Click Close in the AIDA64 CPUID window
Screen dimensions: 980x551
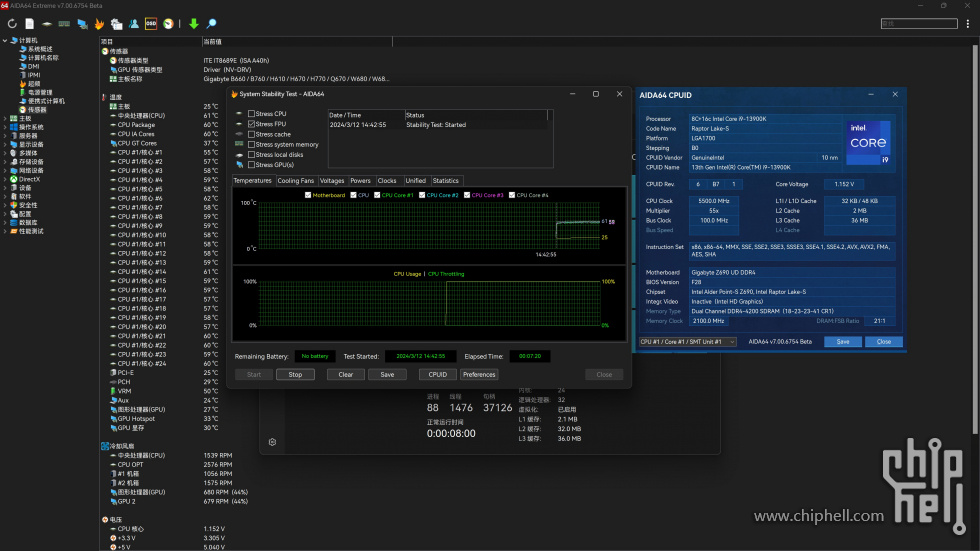tap(884, 342)
